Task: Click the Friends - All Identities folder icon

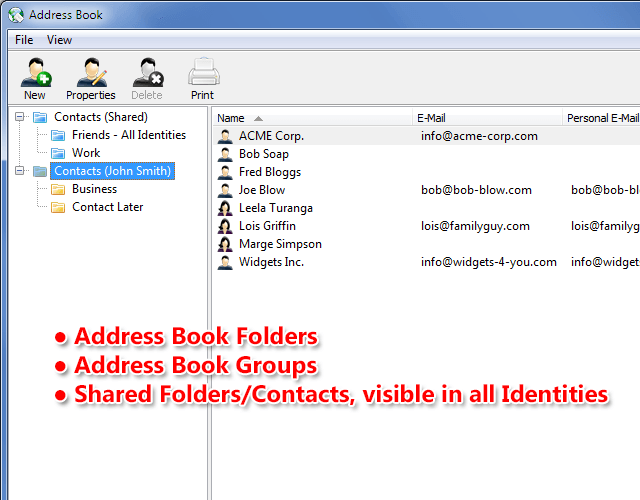Action: point(58,136)
